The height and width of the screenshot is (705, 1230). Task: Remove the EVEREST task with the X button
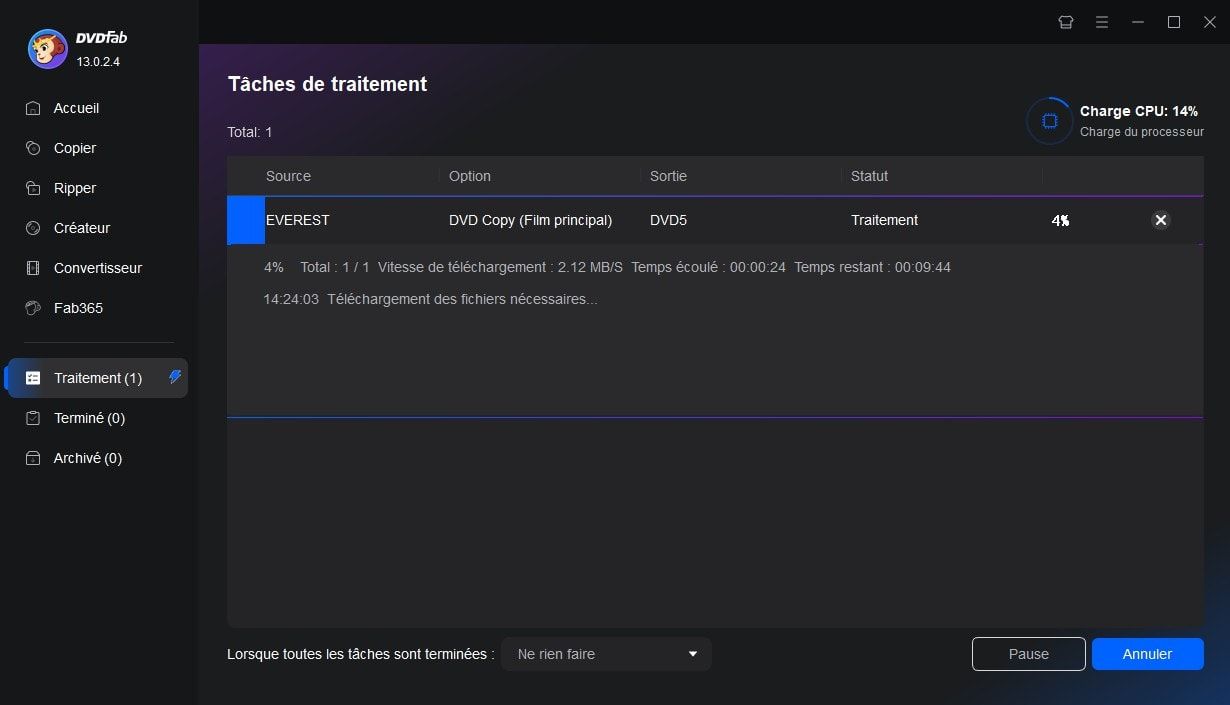(x=1160, y=220)
